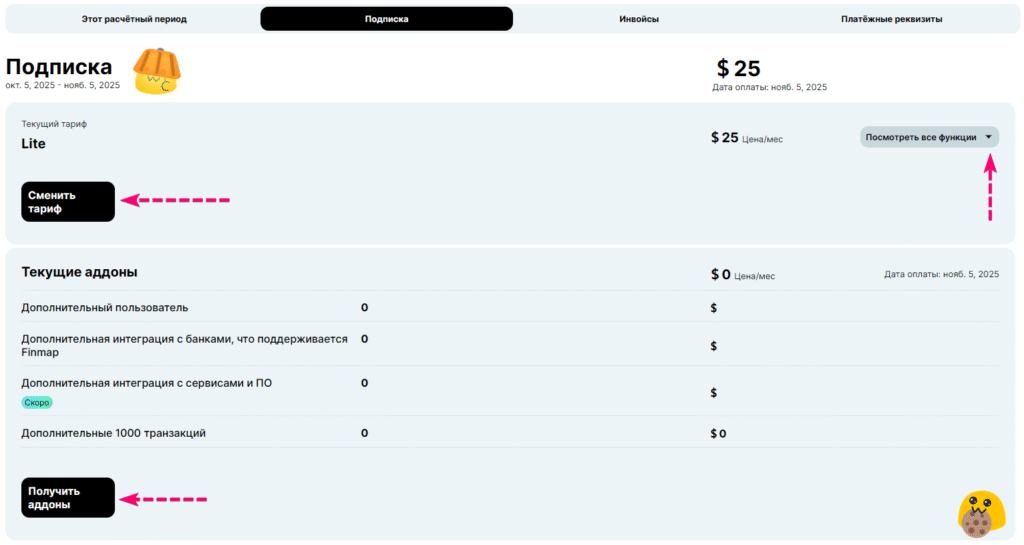Click the orange house mascot icon

point(156,72)
